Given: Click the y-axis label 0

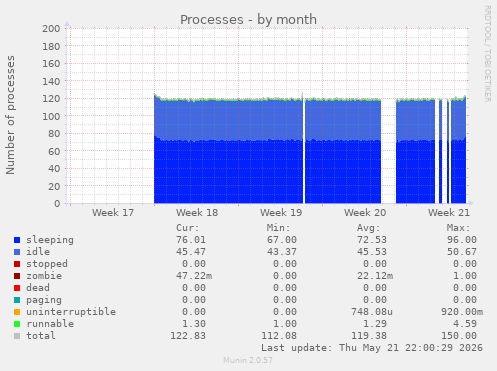Looking at the screenshot, I should click(x=57, y=204).
